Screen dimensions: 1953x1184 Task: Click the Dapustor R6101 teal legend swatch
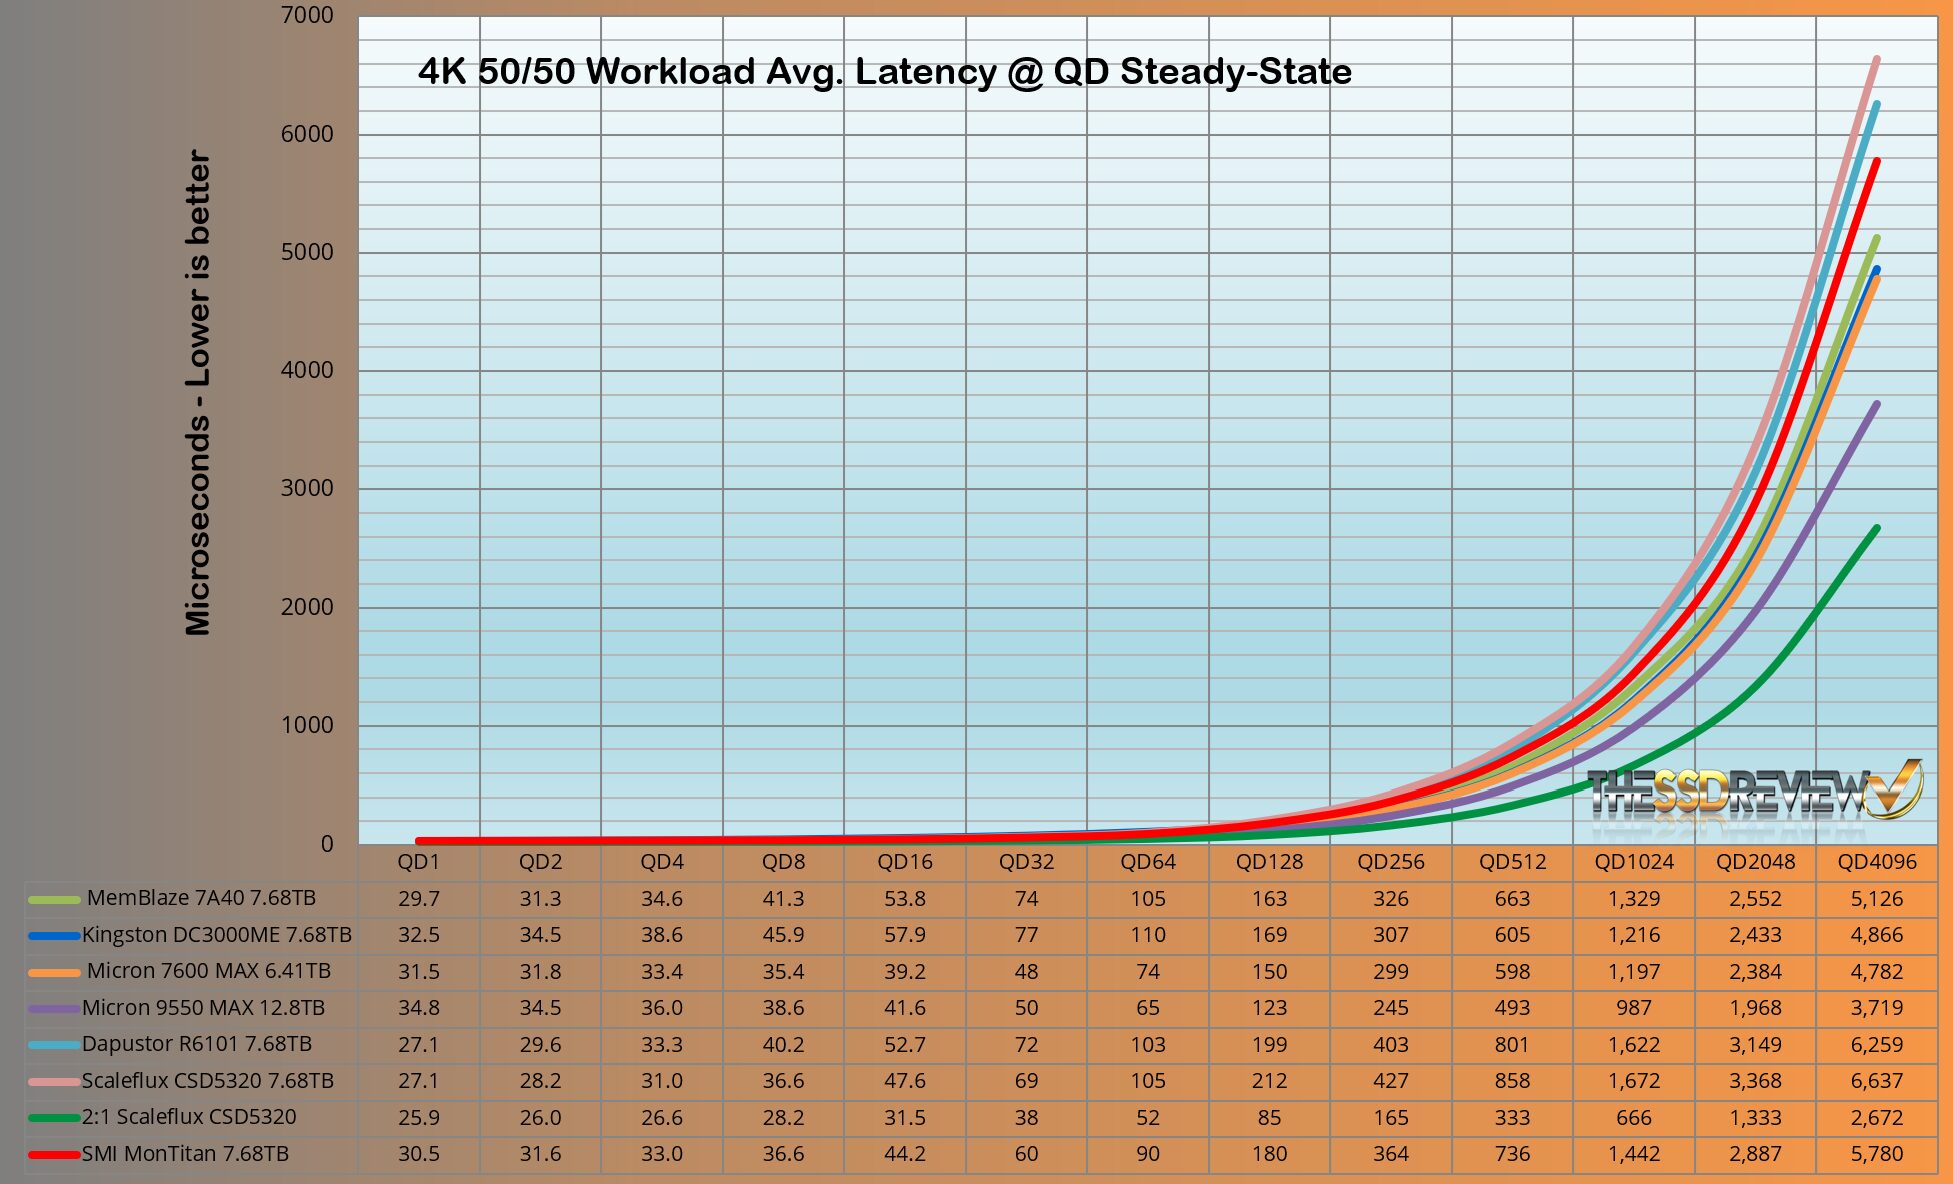tap(54, 1045)
